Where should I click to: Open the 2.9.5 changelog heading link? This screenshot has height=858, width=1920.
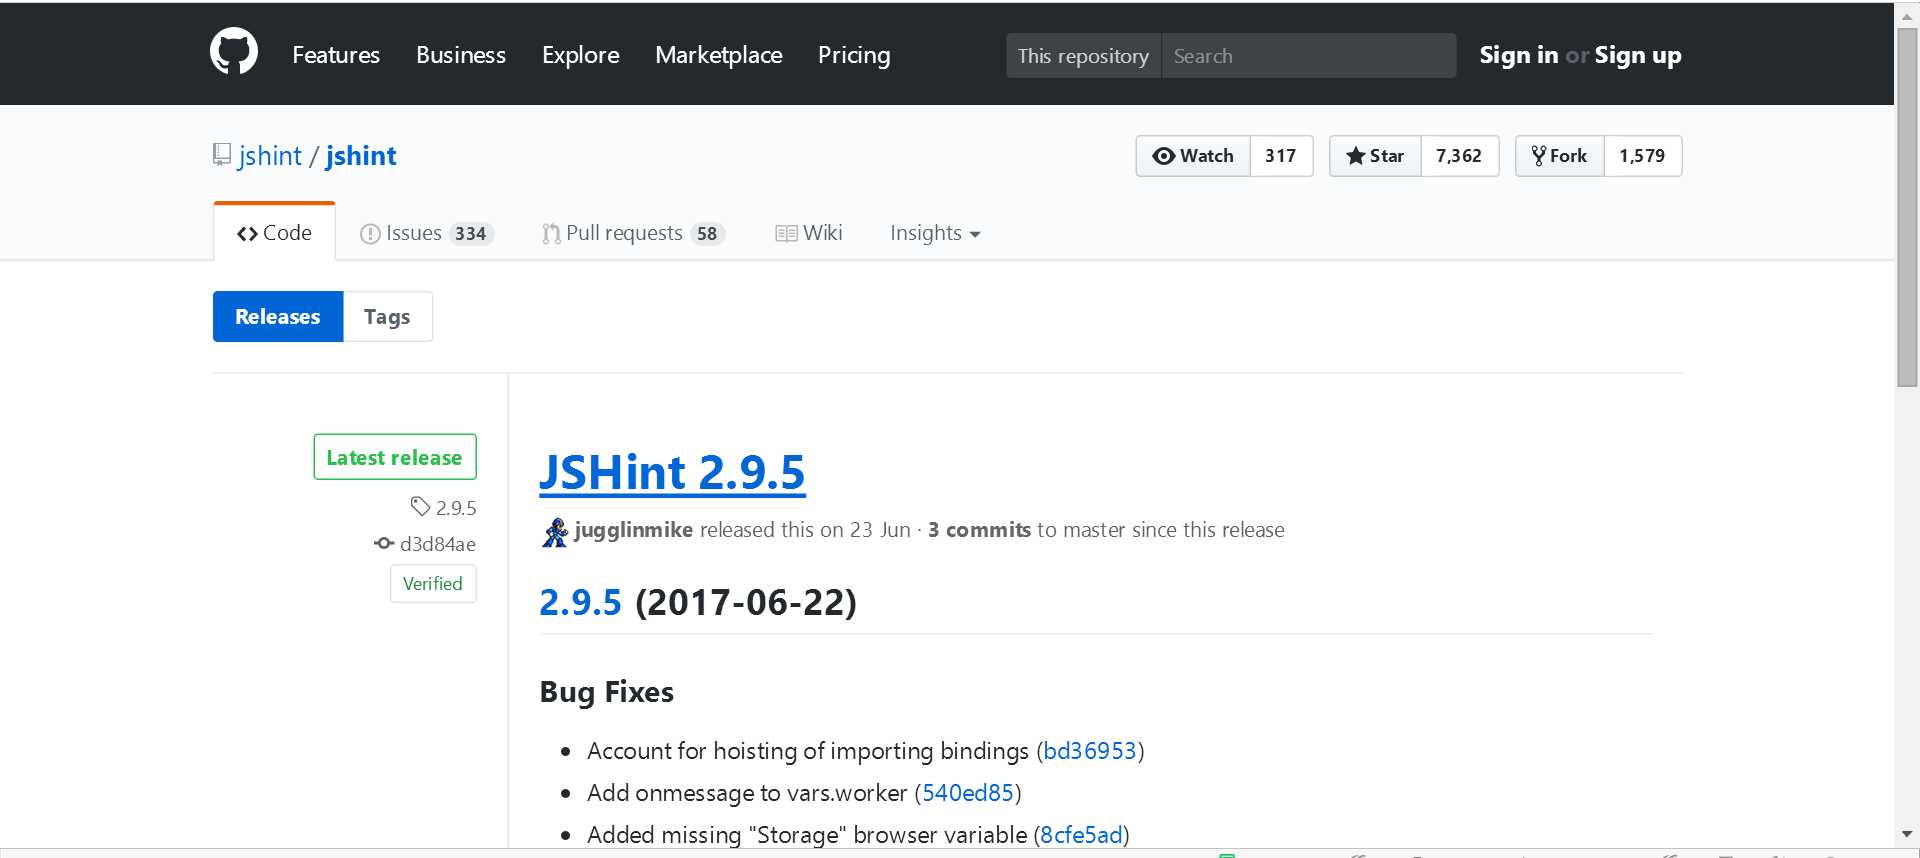(x=580, y=602)
